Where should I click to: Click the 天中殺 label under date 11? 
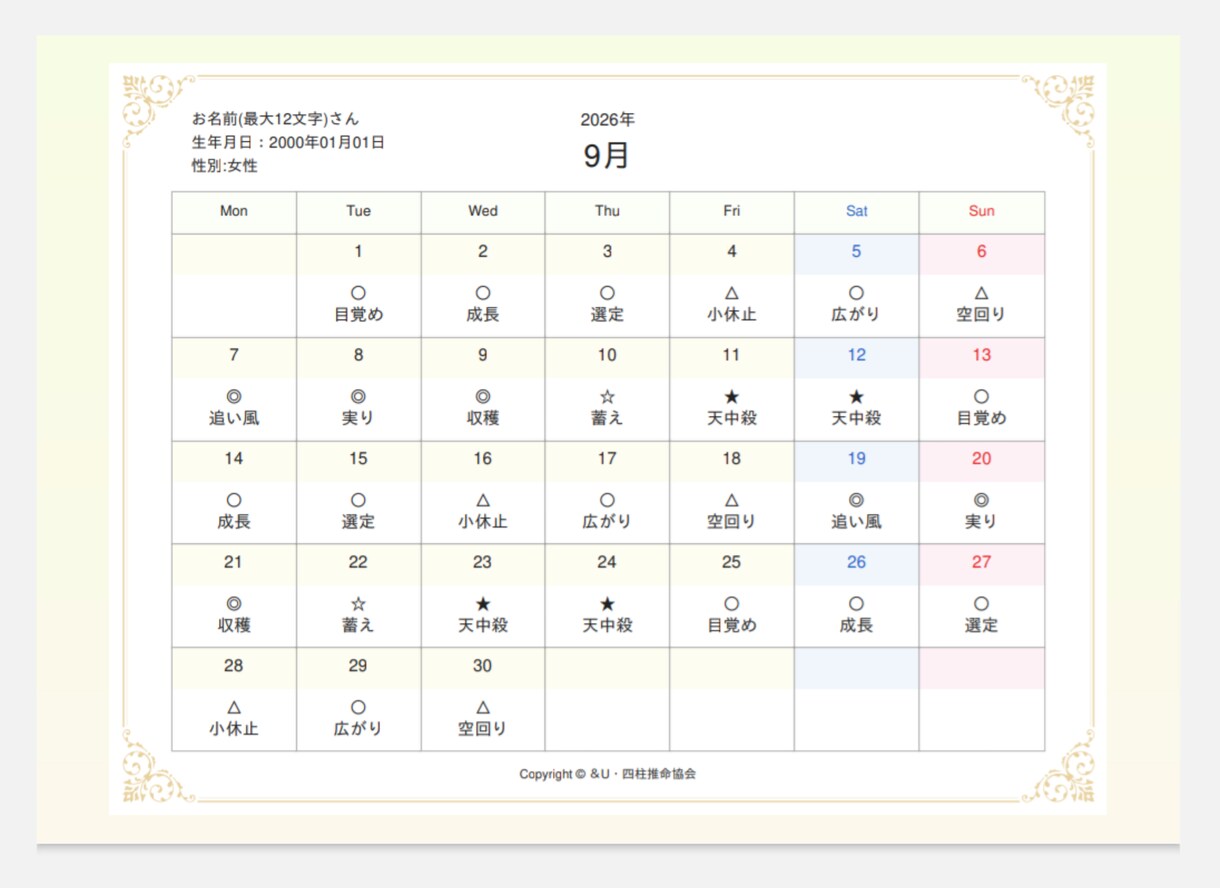(732, 418)
